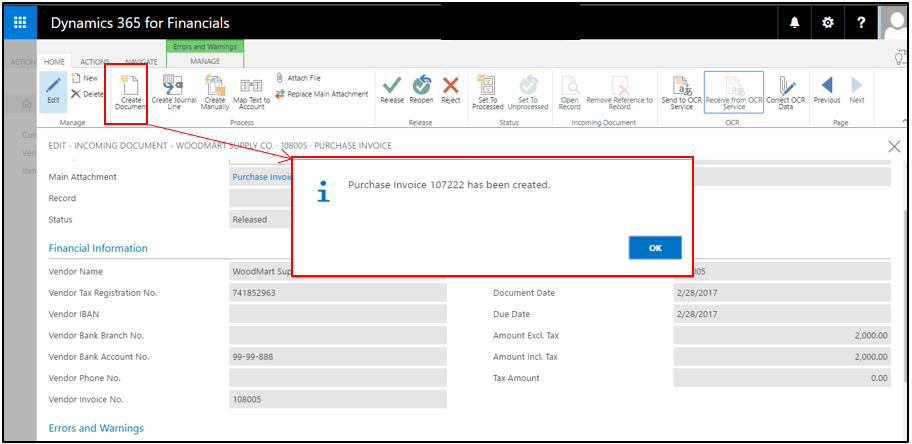This screenshot has width=912, height=444.
Task: Click Map Text to Account
Action: (252, 93)
